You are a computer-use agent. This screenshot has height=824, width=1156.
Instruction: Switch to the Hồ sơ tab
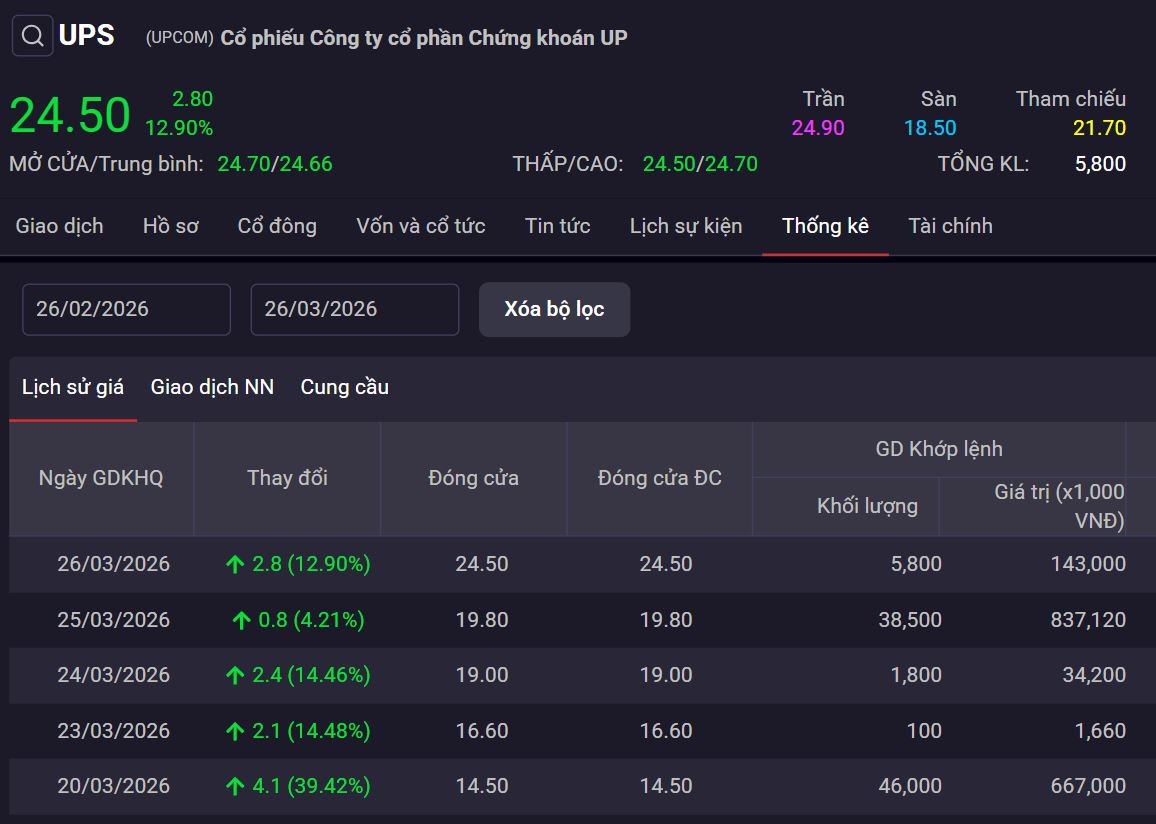(170, 226)
